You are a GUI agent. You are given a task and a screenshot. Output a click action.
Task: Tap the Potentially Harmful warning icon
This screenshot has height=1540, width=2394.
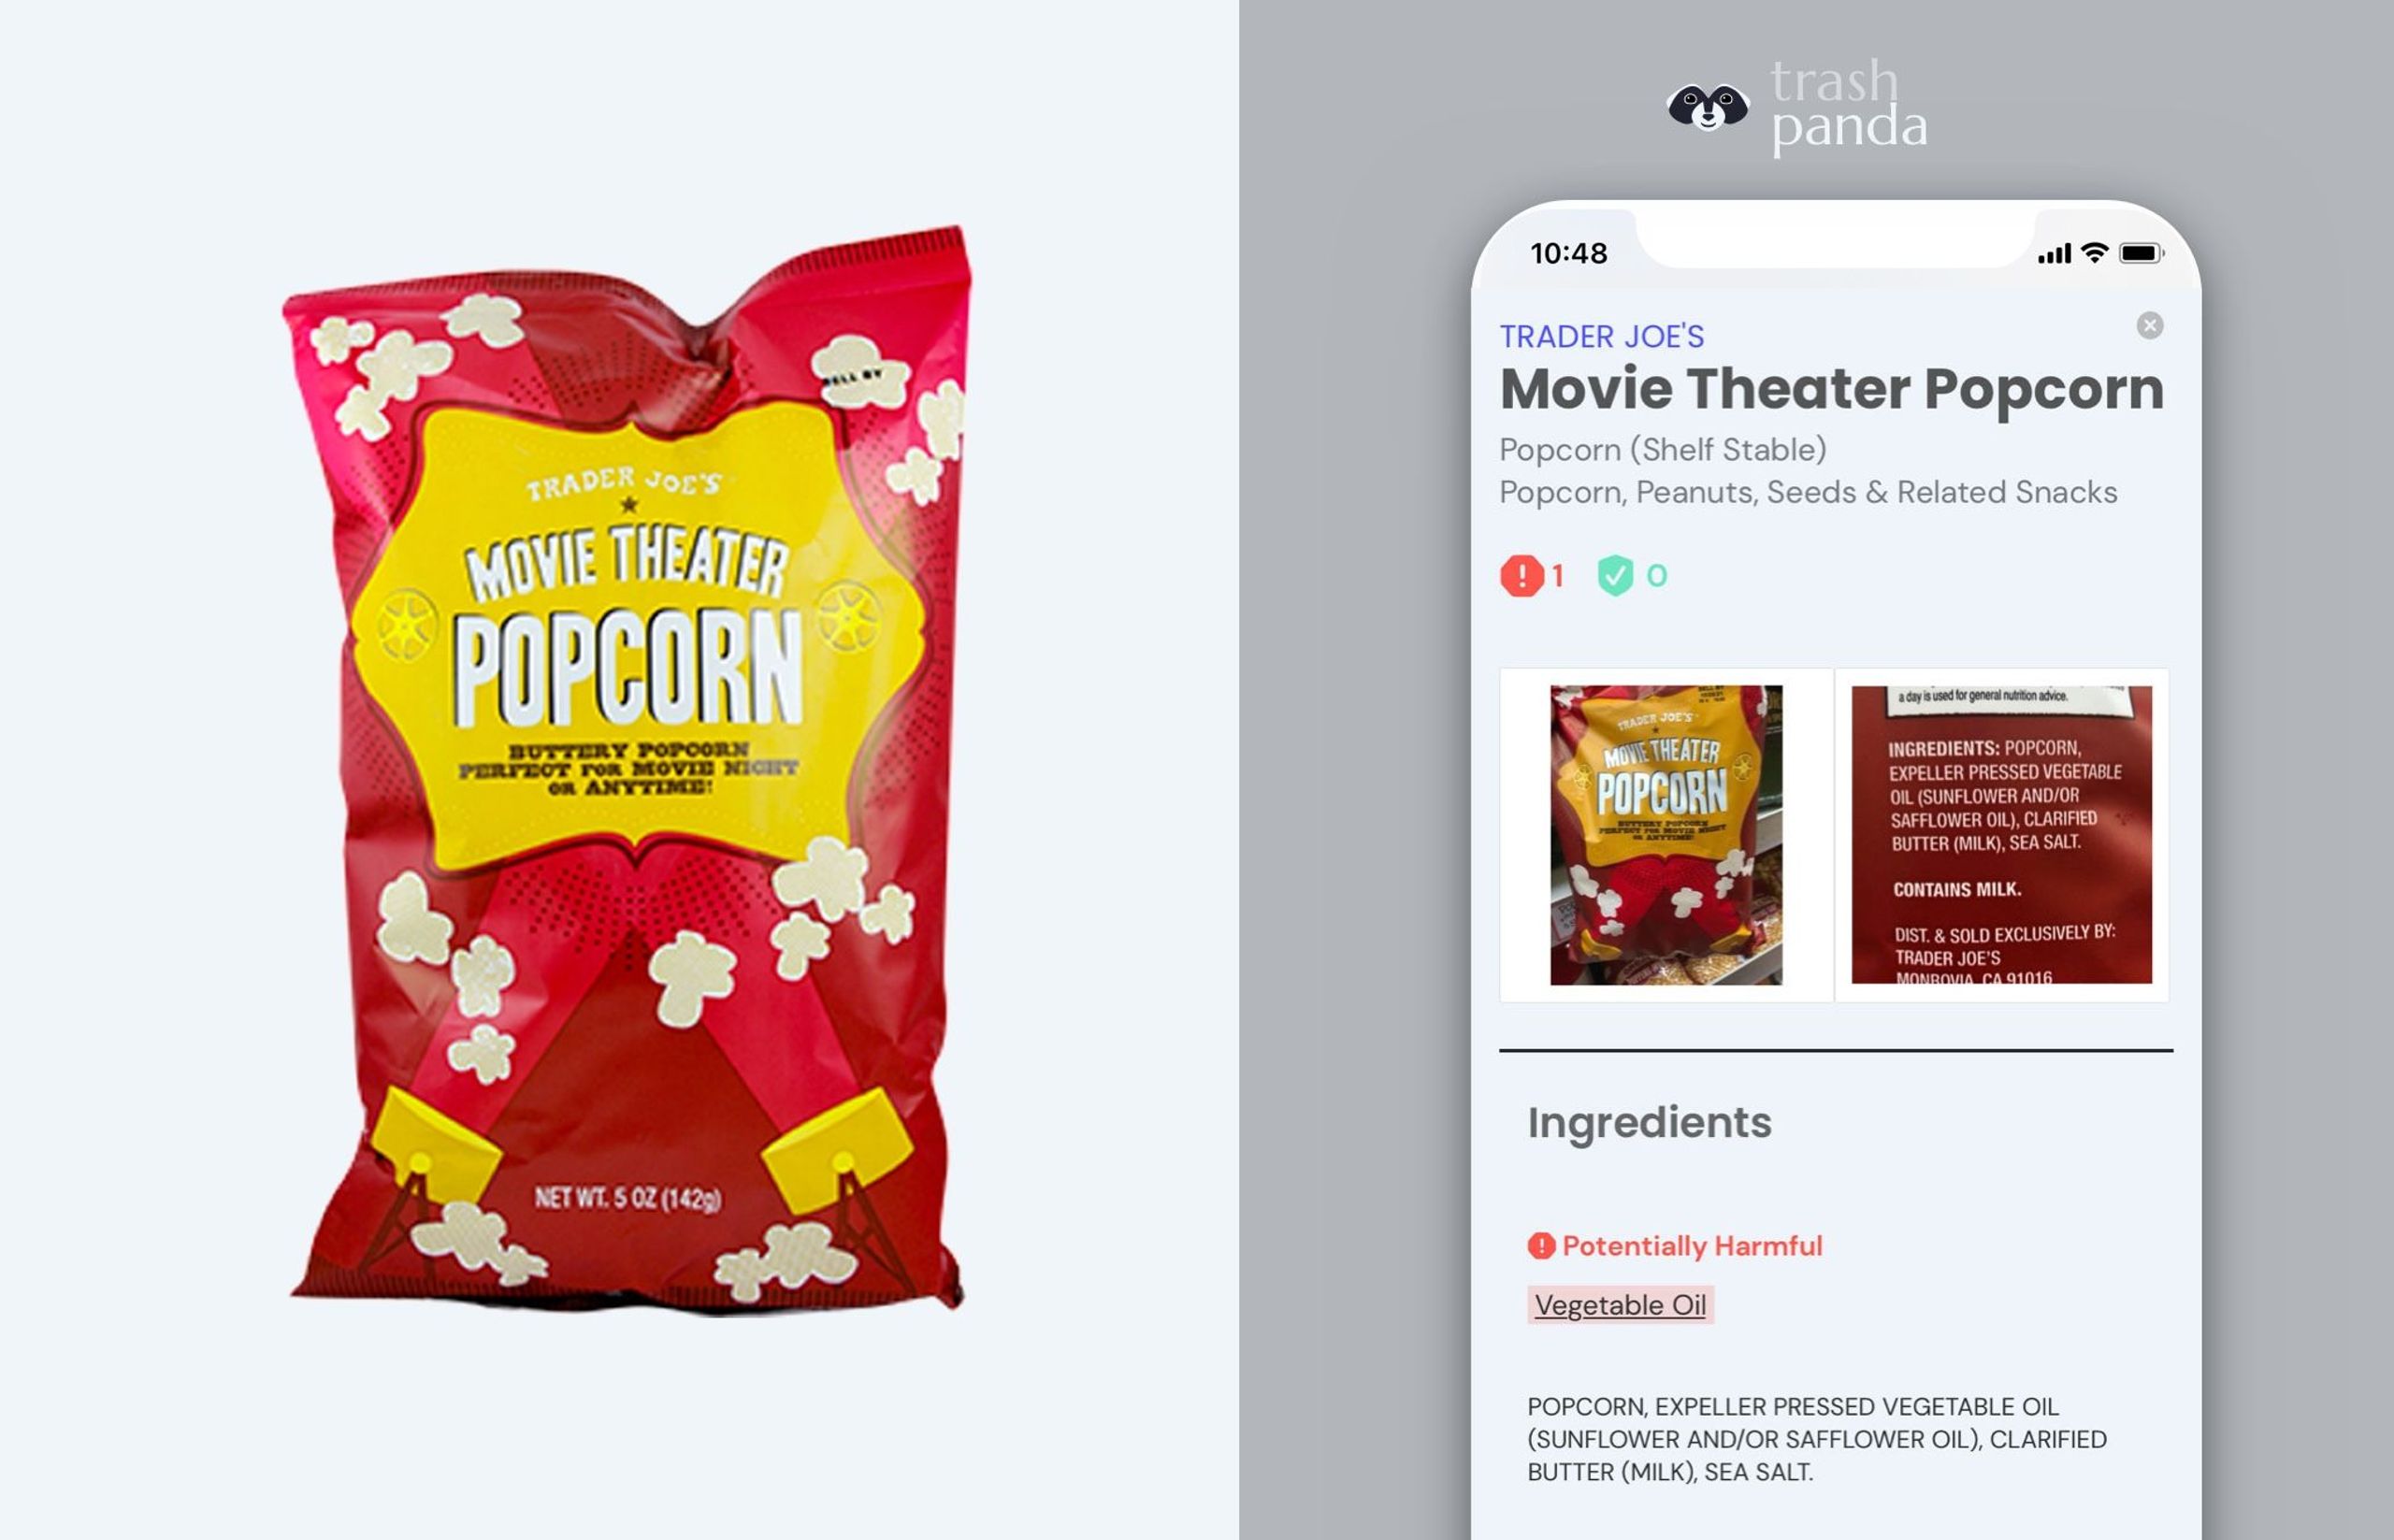pyautogui.click(x=1541, y=1246)
